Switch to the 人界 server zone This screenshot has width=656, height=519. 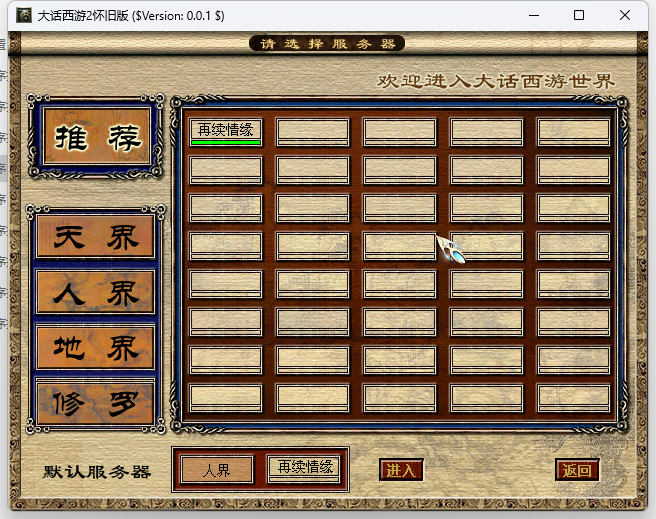95,292
